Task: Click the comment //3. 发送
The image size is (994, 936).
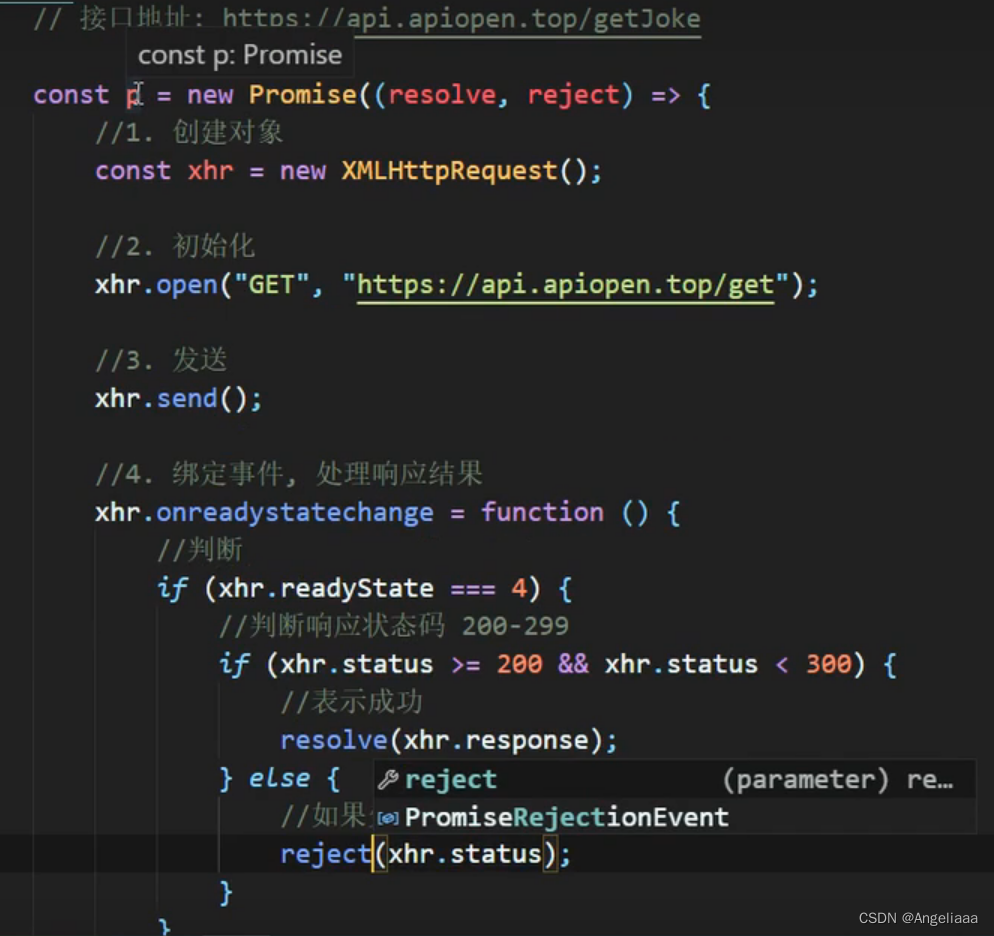Action: [x=161, y=360]
